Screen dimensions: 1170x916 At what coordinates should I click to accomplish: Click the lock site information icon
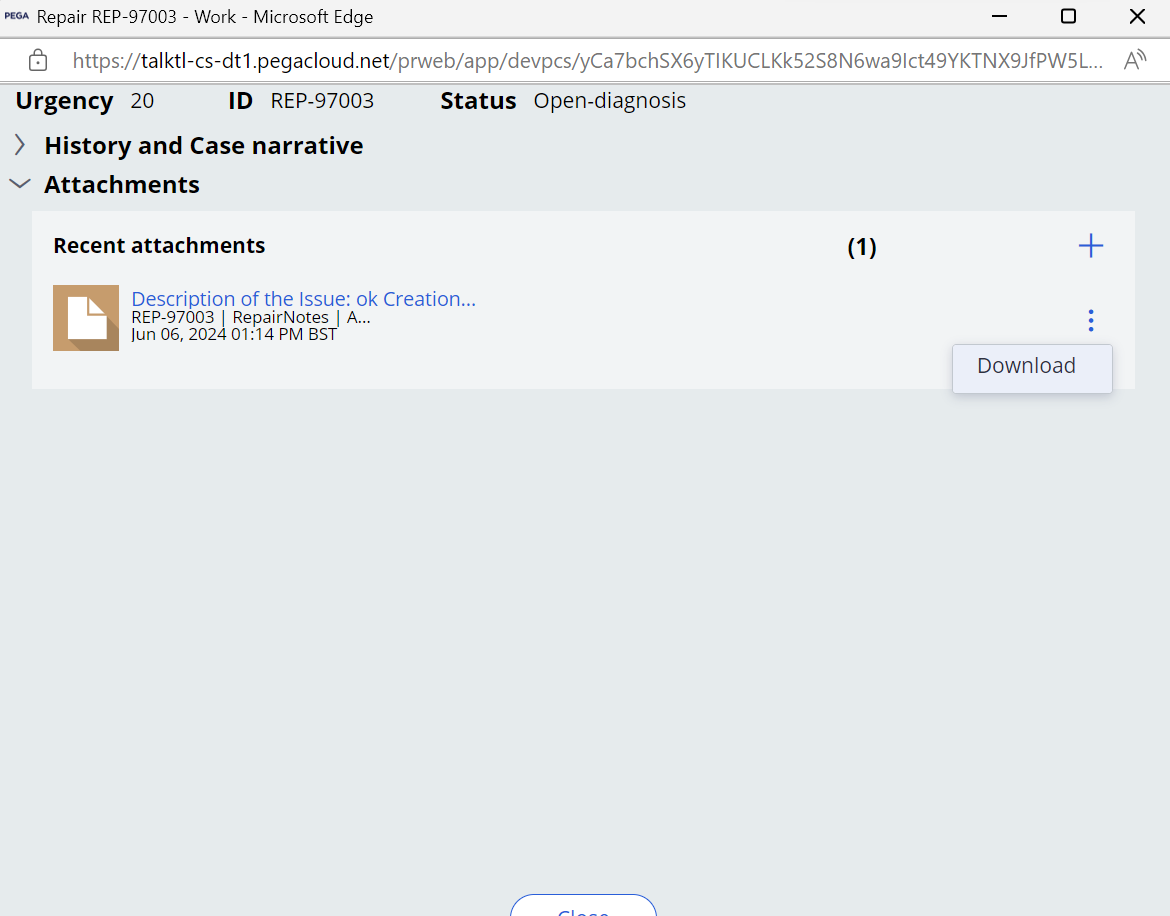38,60
